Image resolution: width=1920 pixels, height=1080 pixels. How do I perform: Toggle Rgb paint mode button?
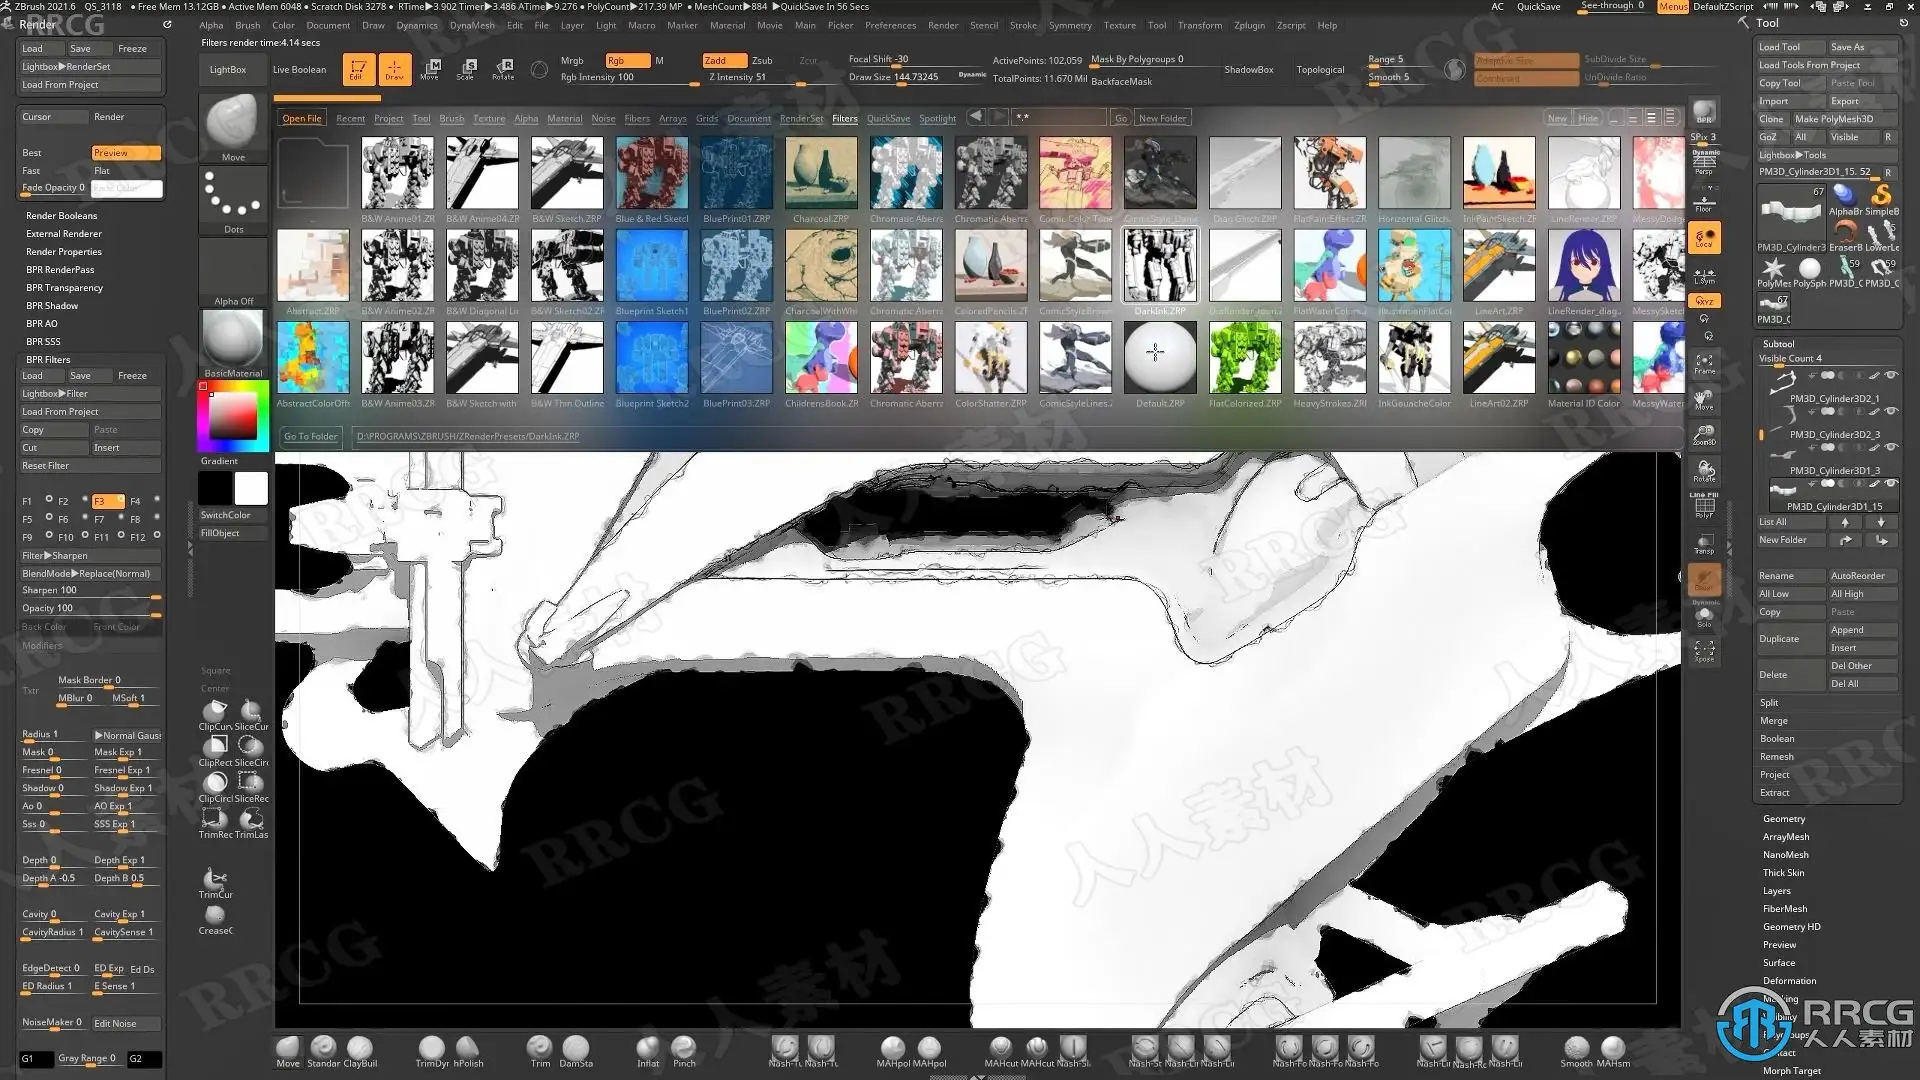(626, 60)
